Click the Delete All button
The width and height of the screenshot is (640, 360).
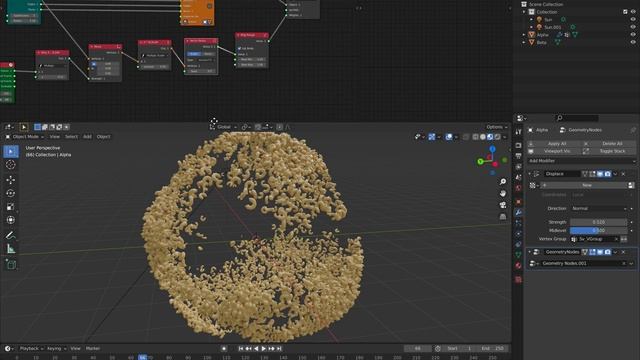[609, 144]
